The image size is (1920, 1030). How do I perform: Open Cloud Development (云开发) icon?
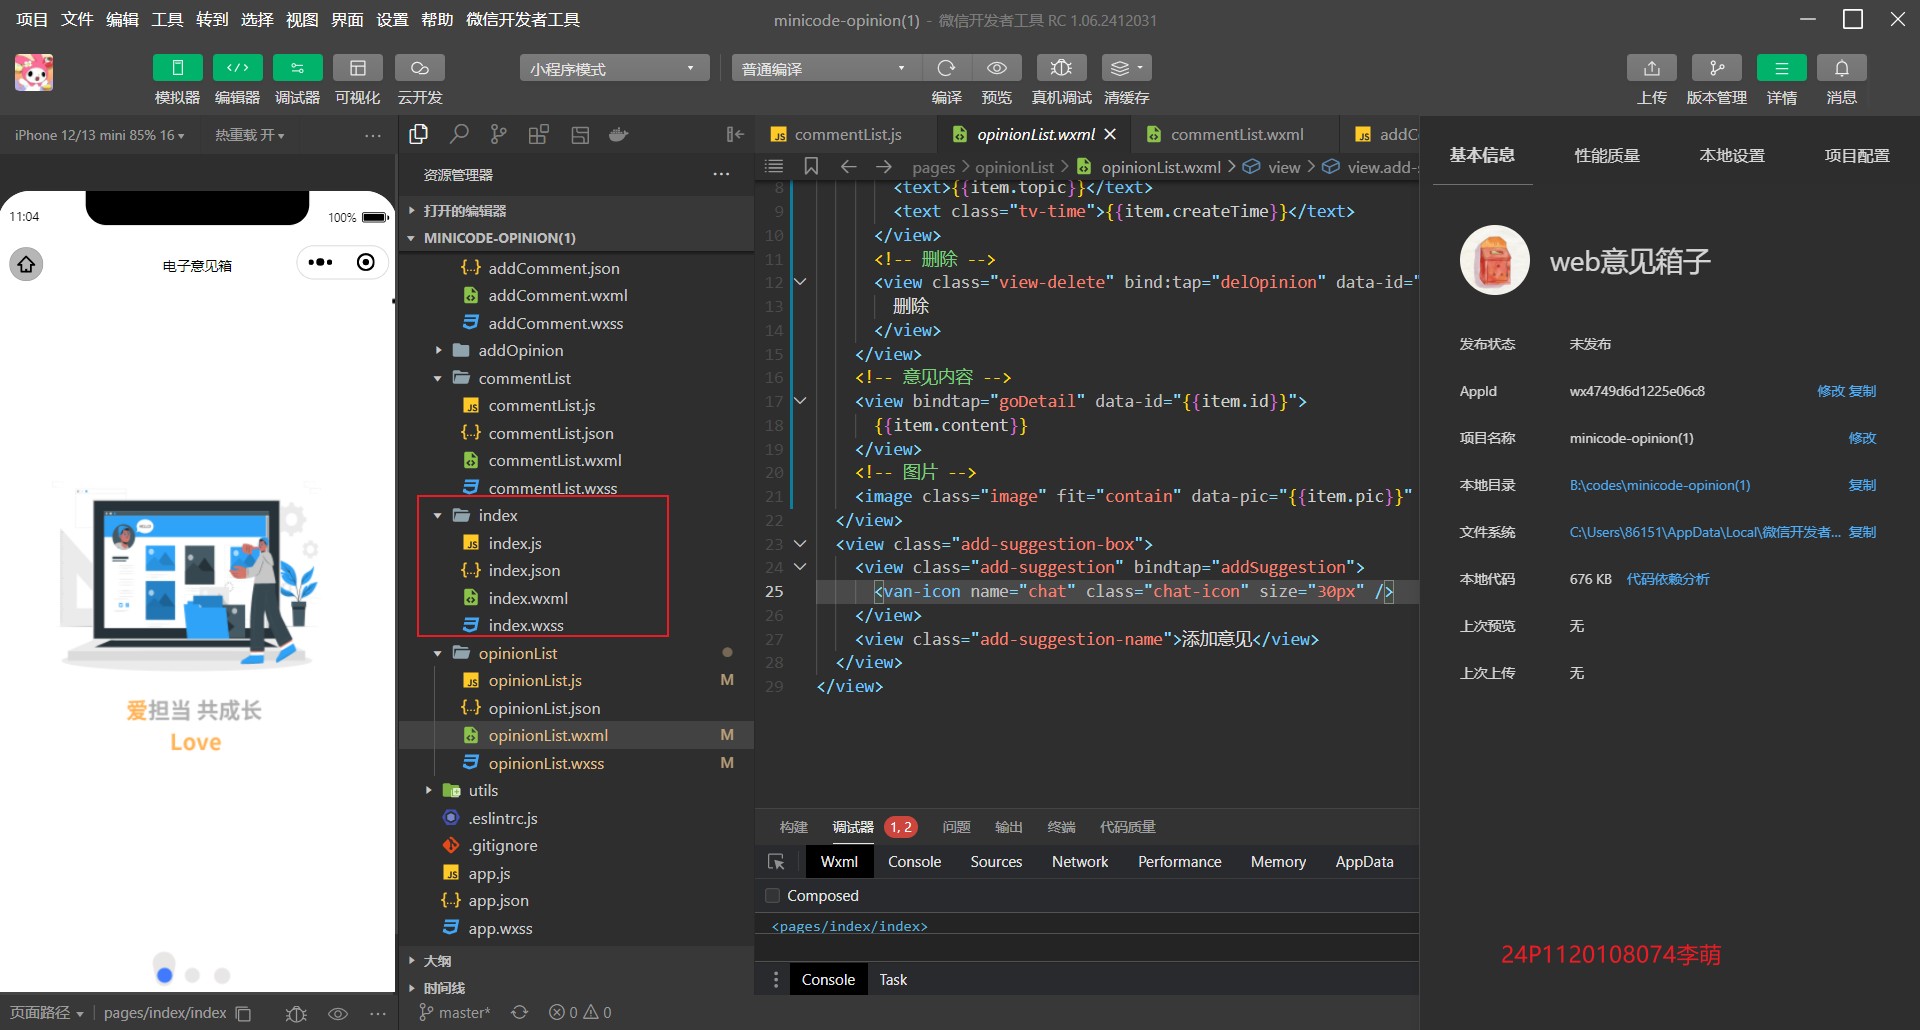coord(419,68)
